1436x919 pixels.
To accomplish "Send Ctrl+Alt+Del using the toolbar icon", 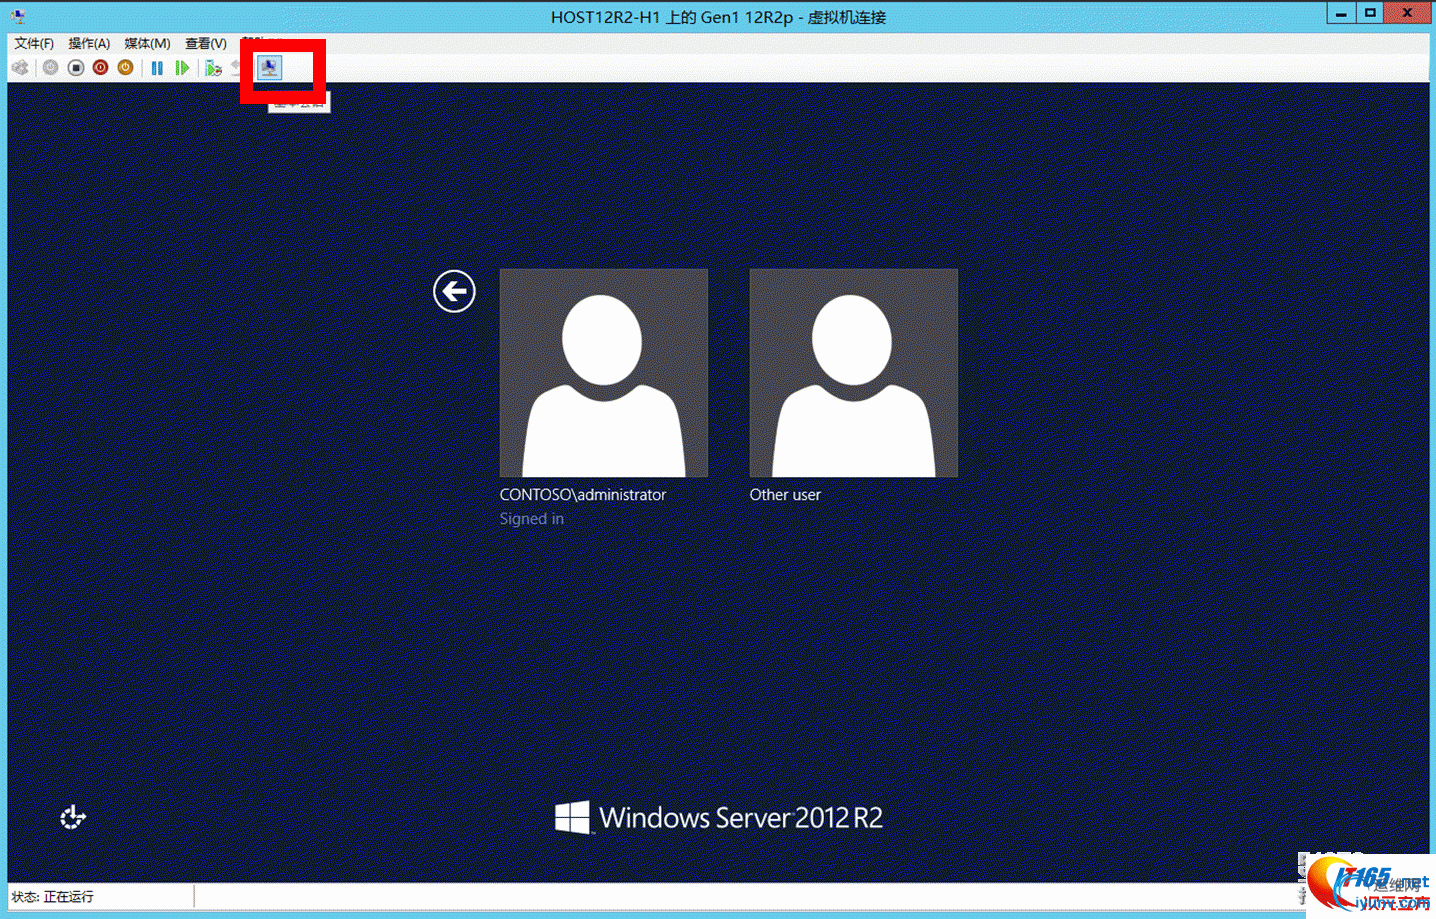I will tap(20, 68).
